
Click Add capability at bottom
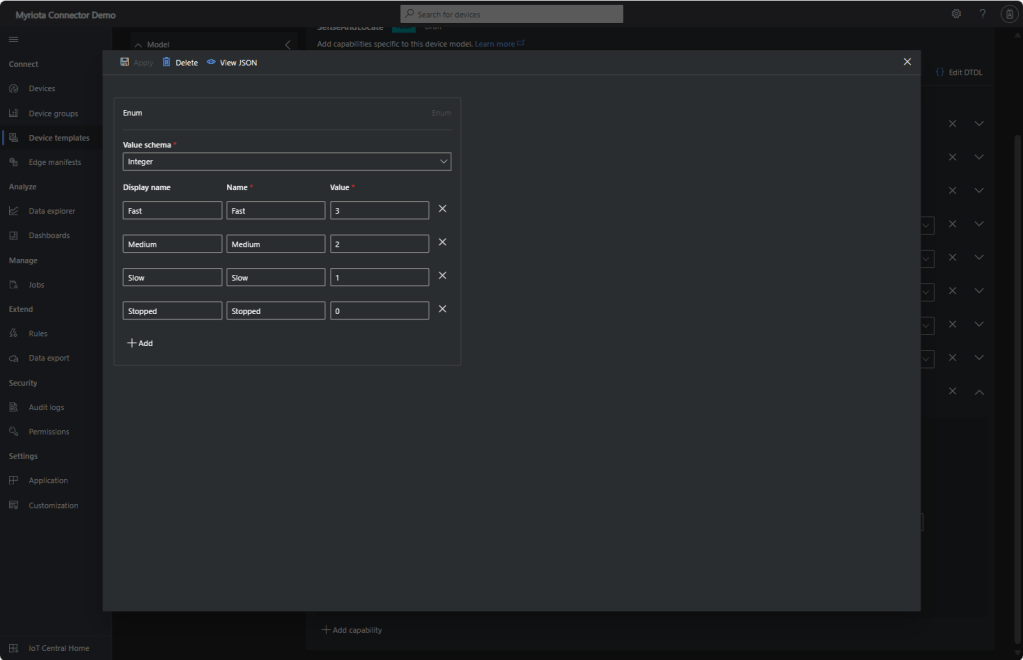point(352,630)
